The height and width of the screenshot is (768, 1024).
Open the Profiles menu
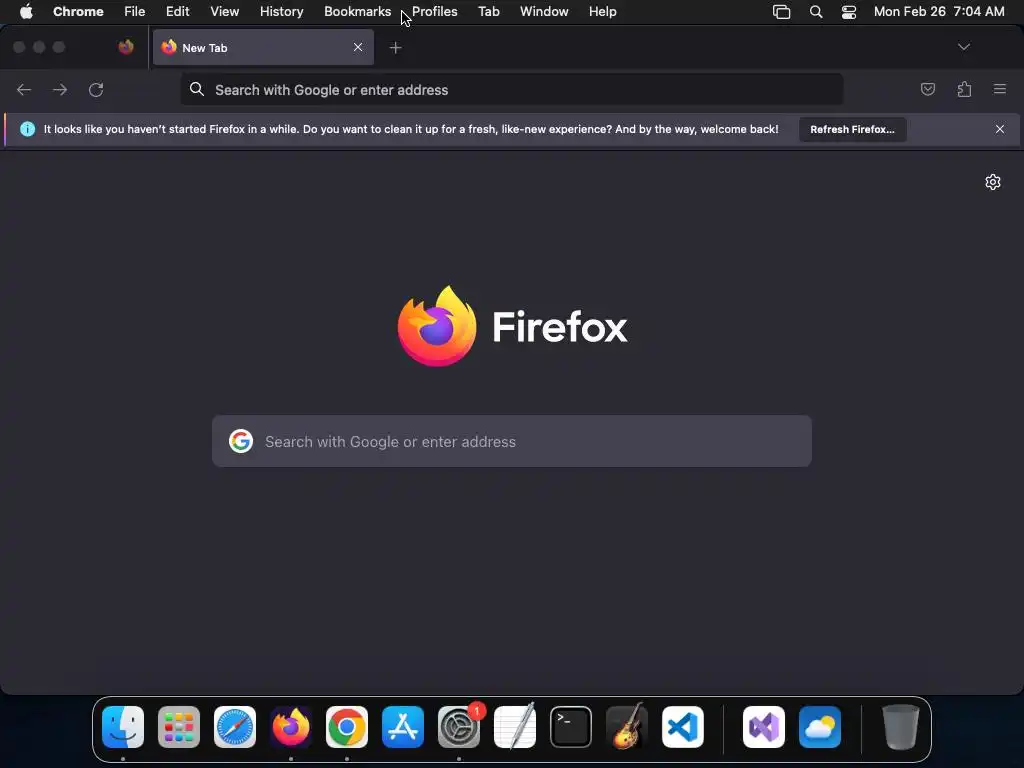click(x=434, y=12)
